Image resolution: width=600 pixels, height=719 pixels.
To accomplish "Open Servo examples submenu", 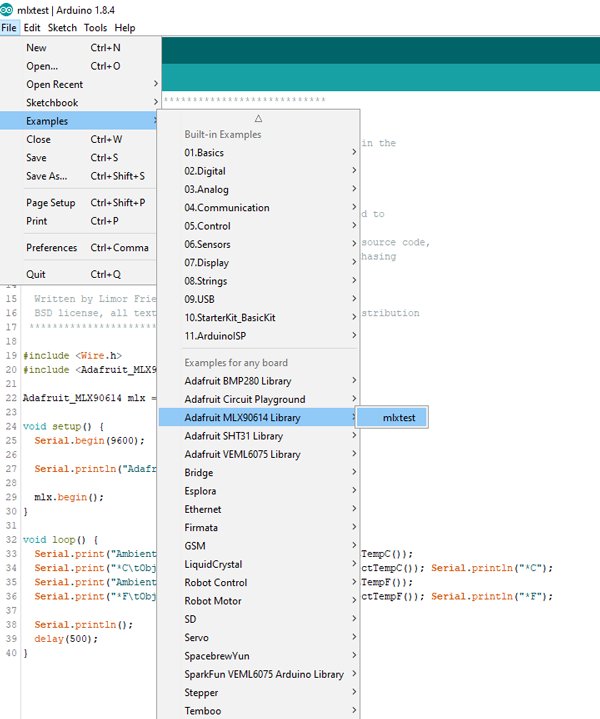I will (x=259, y=638).
